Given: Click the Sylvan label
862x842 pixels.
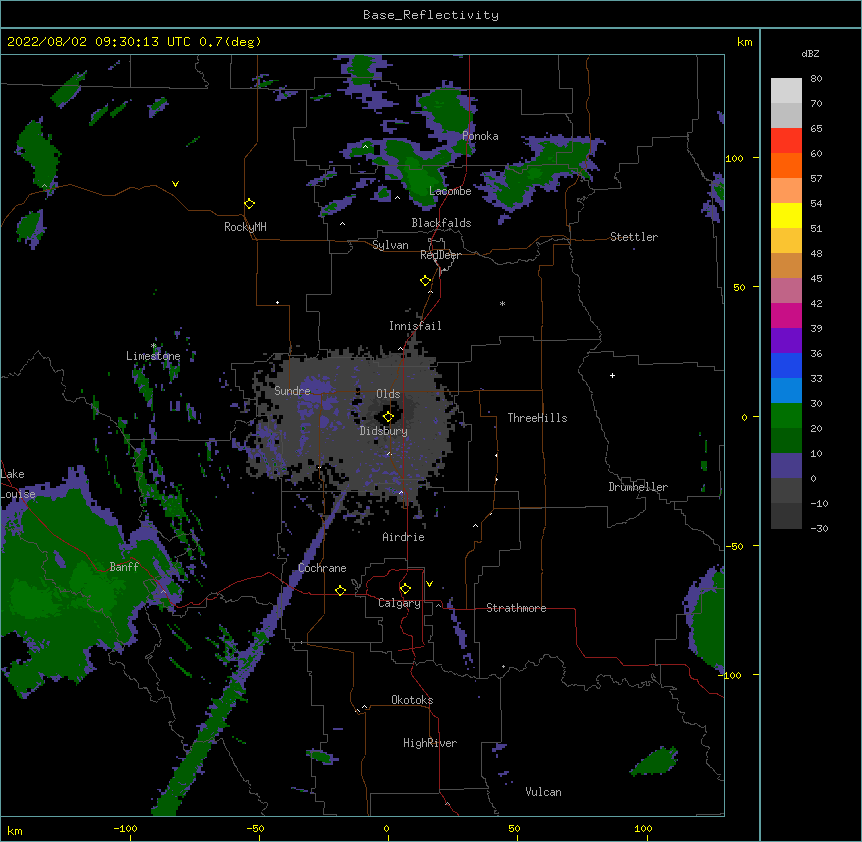Looking at the screenshot, I should tap(390, 245).
